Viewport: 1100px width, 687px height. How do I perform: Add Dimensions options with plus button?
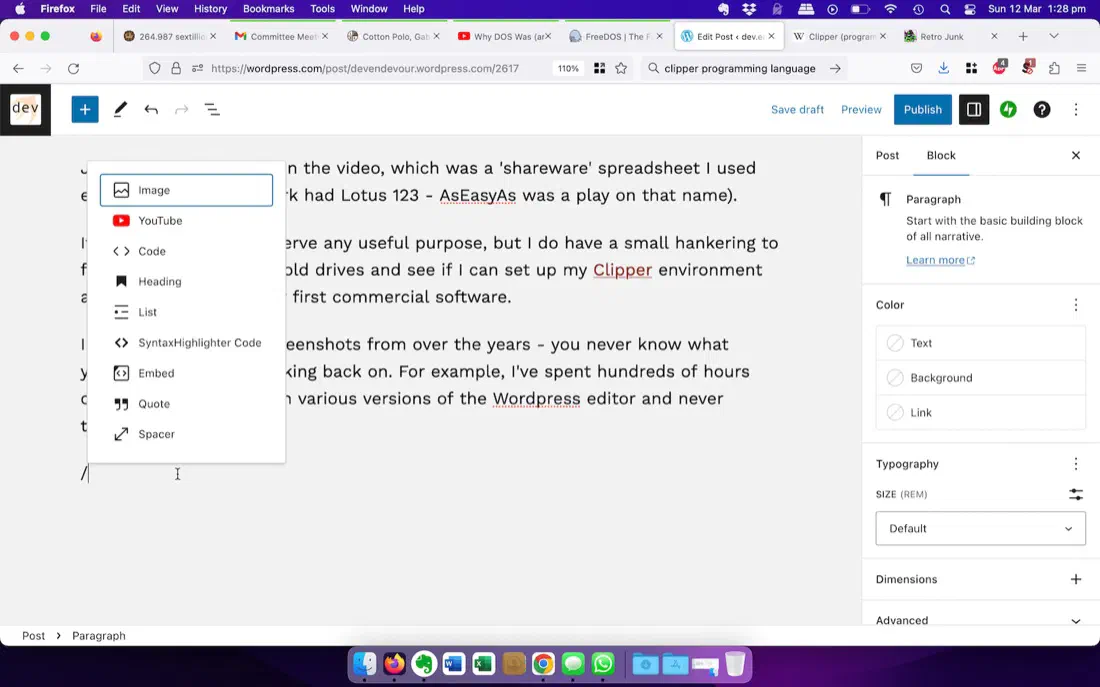coord(1075,579)
